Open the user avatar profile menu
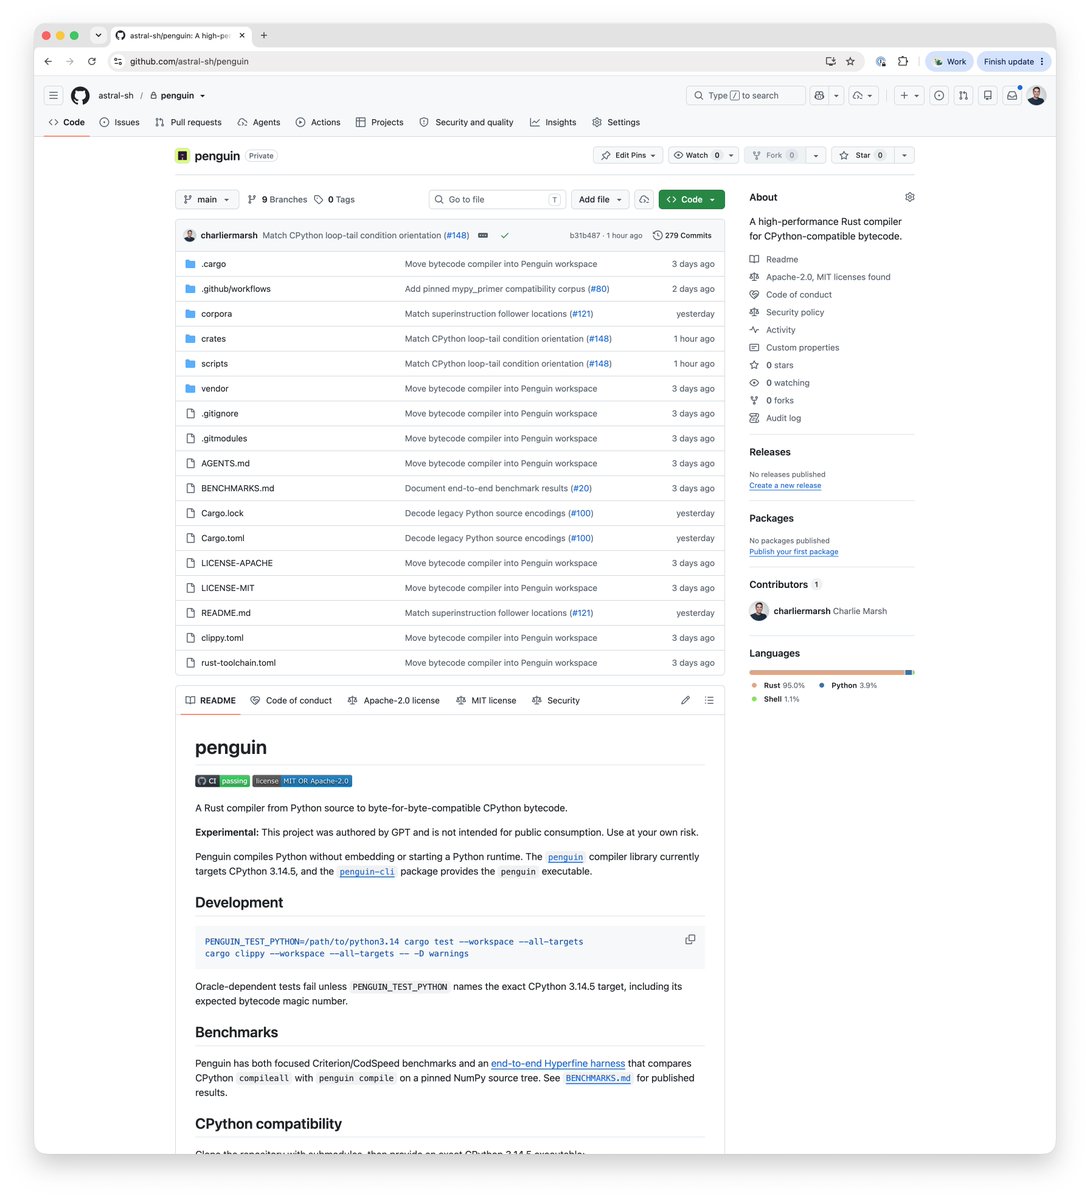The width and height of the screenshot is (1090, 1199). (x=1036, y=96)
